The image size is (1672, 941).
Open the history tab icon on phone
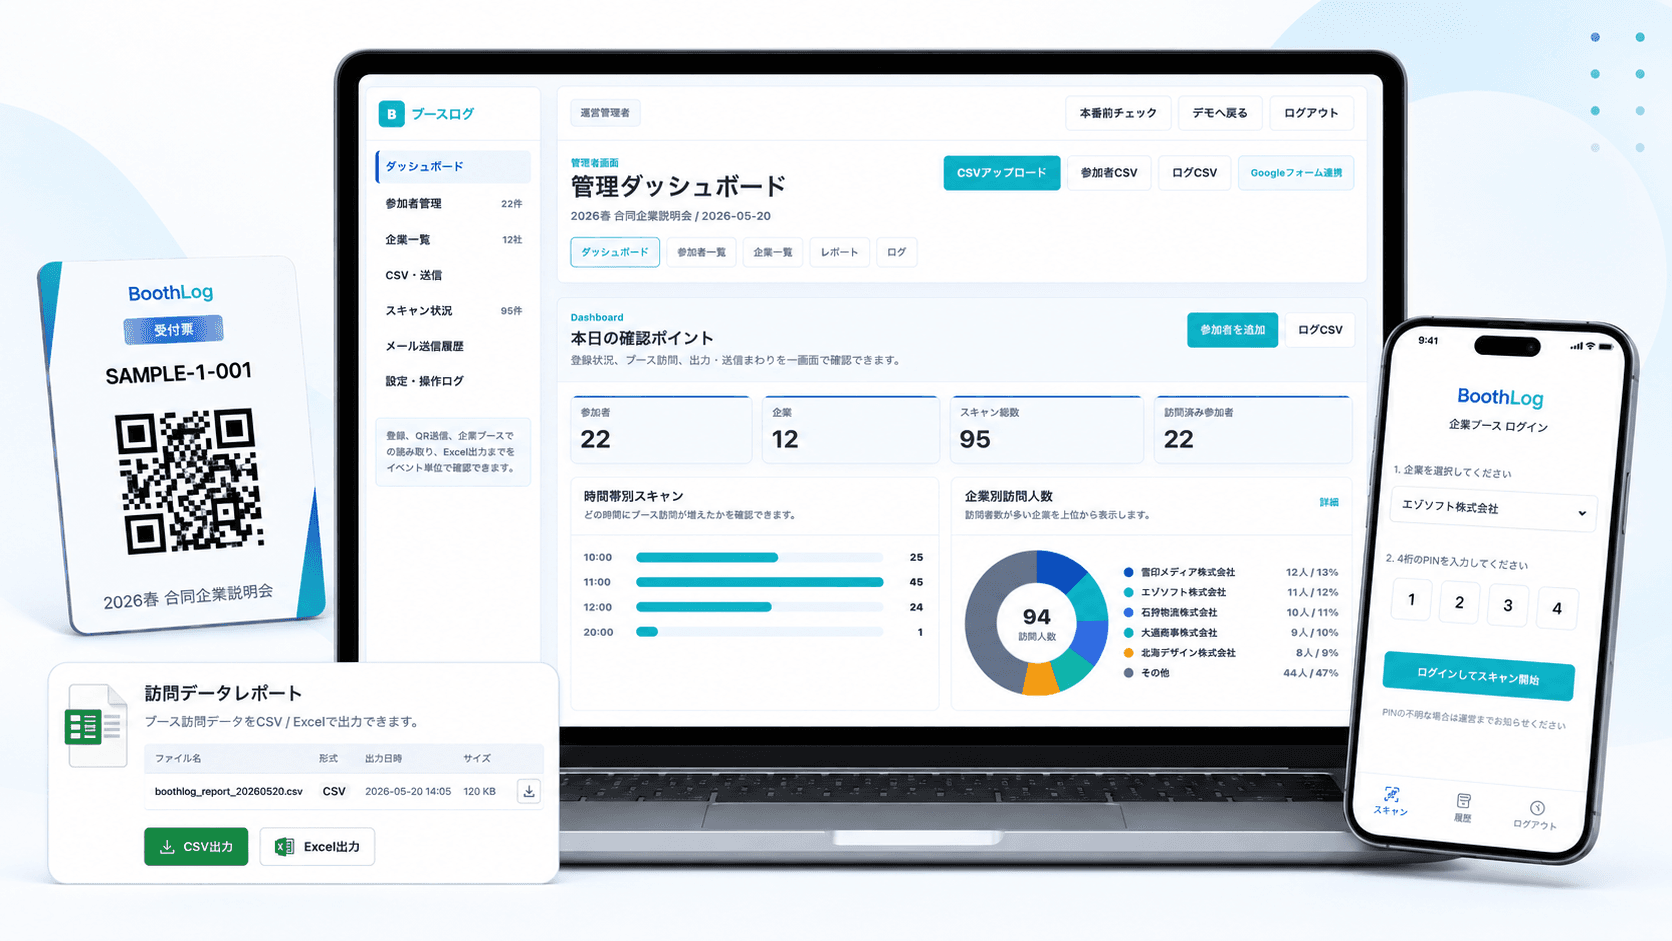pyautogui.click(x=1464, y=801)
